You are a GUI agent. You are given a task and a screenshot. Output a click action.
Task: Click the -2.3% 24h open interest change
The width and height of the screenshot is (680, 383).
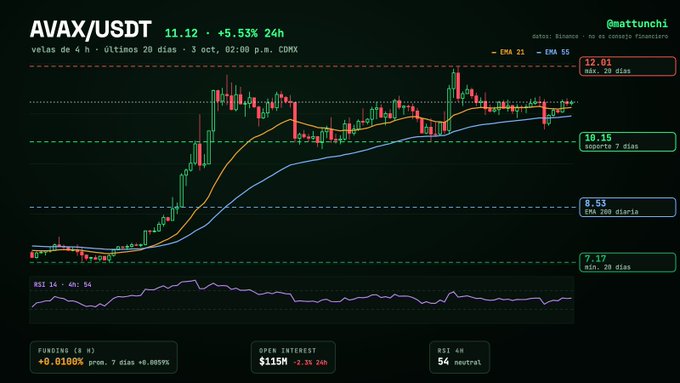pyautogui.click(x=311, y=363)
